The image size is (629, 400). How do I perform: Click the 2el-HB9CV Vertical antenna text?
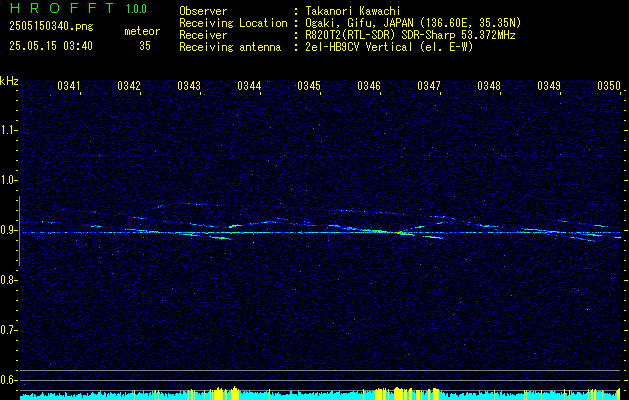coord(390,47)
